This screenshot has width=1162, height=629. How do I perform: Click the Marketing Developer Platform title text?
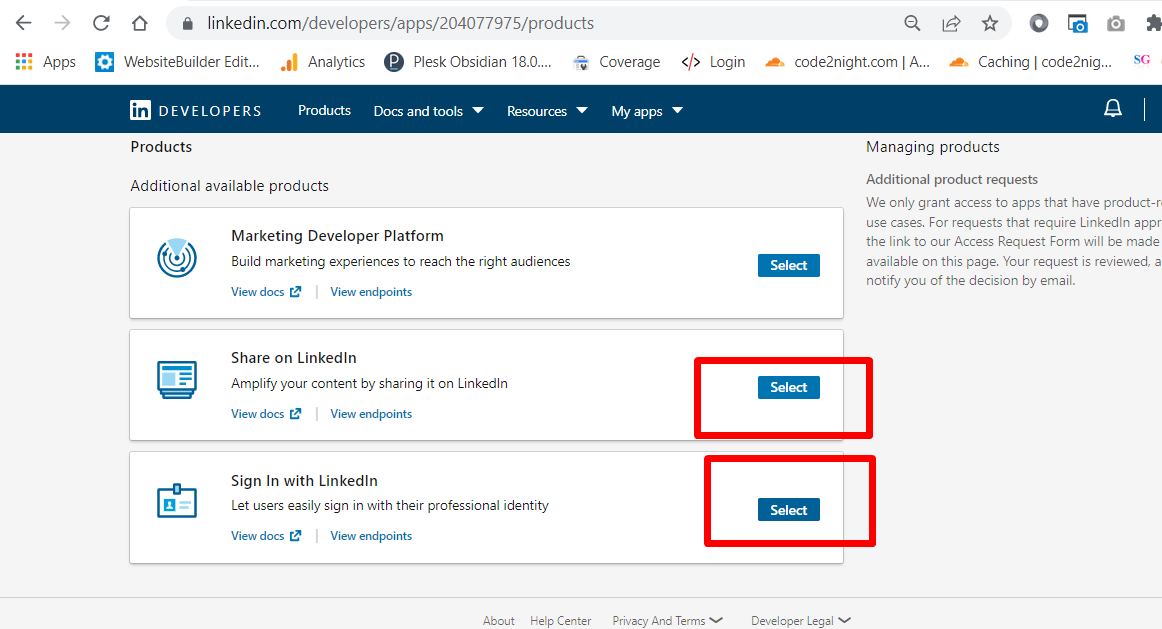[337, 236]
